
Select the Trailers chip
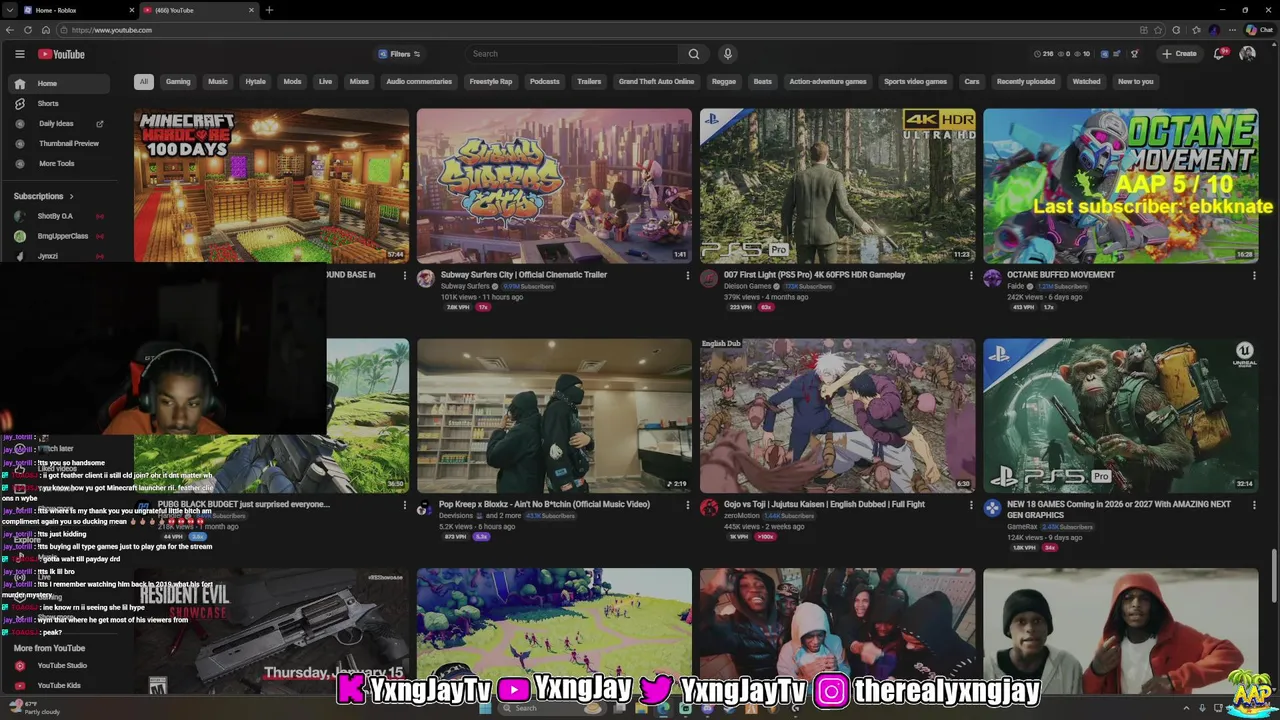[589, 82]
